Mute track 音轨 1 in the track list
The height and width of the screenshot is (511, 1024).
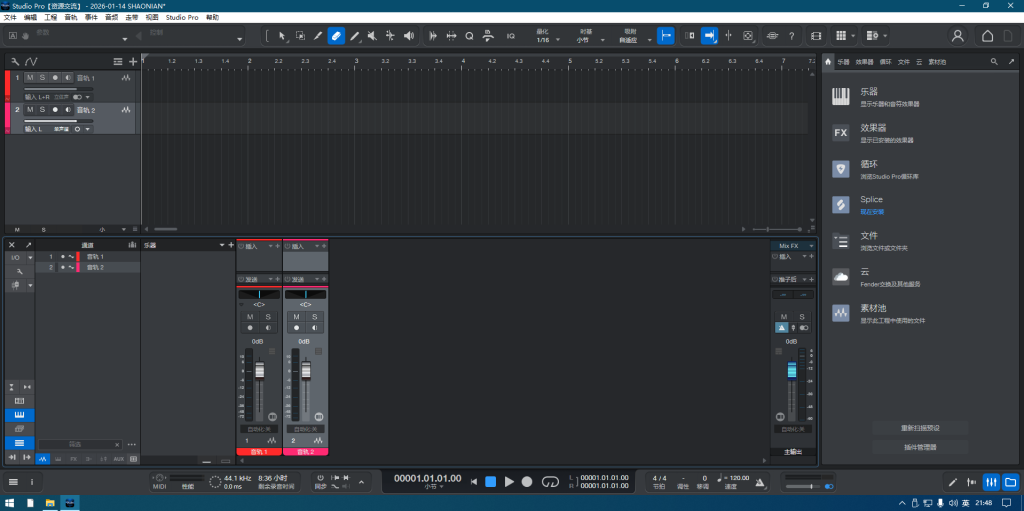(x=30, y=77)
